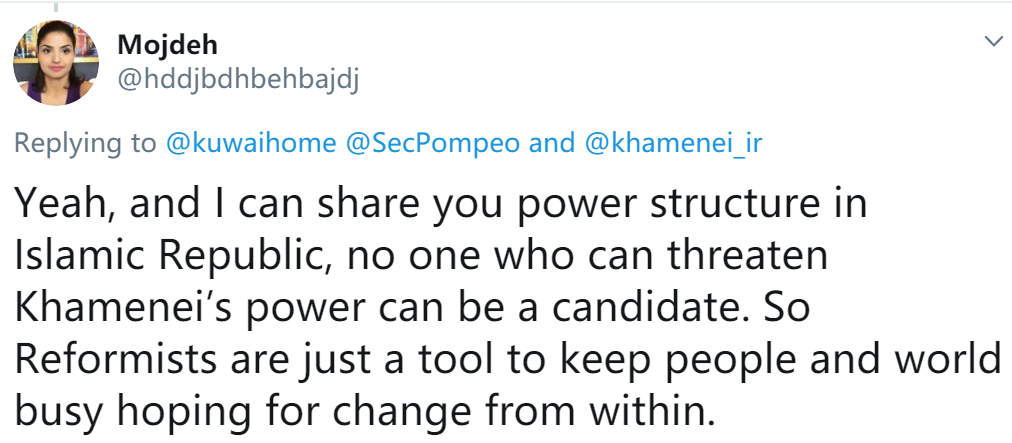Open the tweet options chevron menu

[x=993, y=41]
